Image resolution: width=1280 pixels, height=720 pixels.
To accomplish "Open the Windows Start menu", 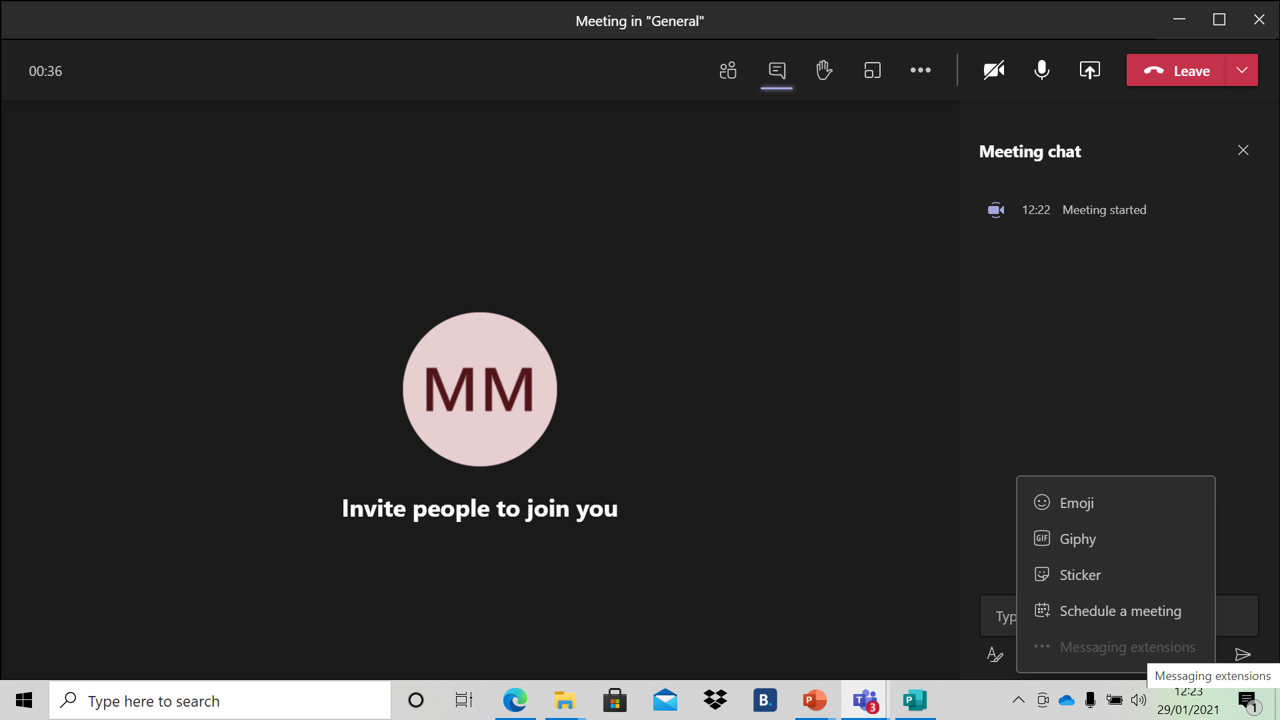I will (24, 700).
